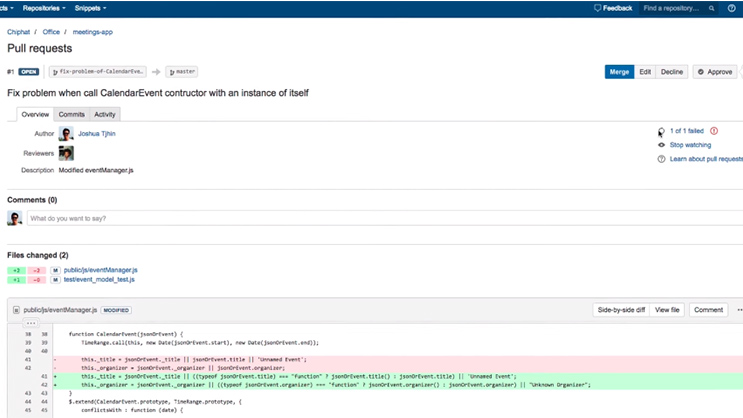Open the Repositories dropdown menu
743x418 pixels.
[x=44, y=8]
